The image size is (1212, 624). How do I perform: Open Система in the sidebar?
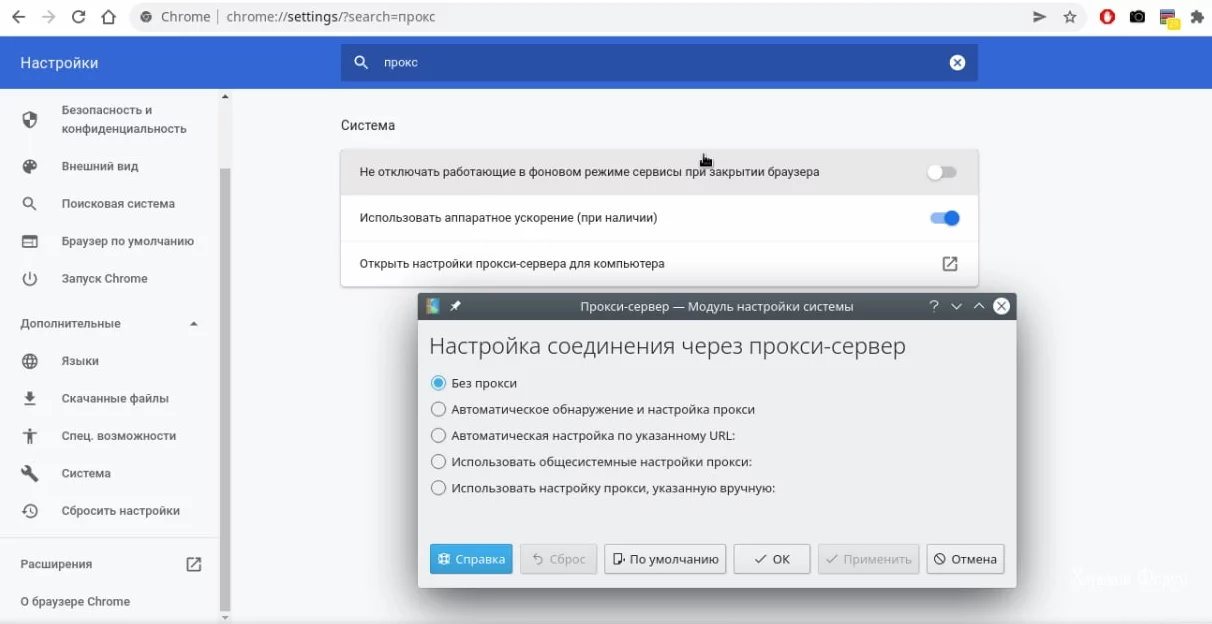point(108,473)
